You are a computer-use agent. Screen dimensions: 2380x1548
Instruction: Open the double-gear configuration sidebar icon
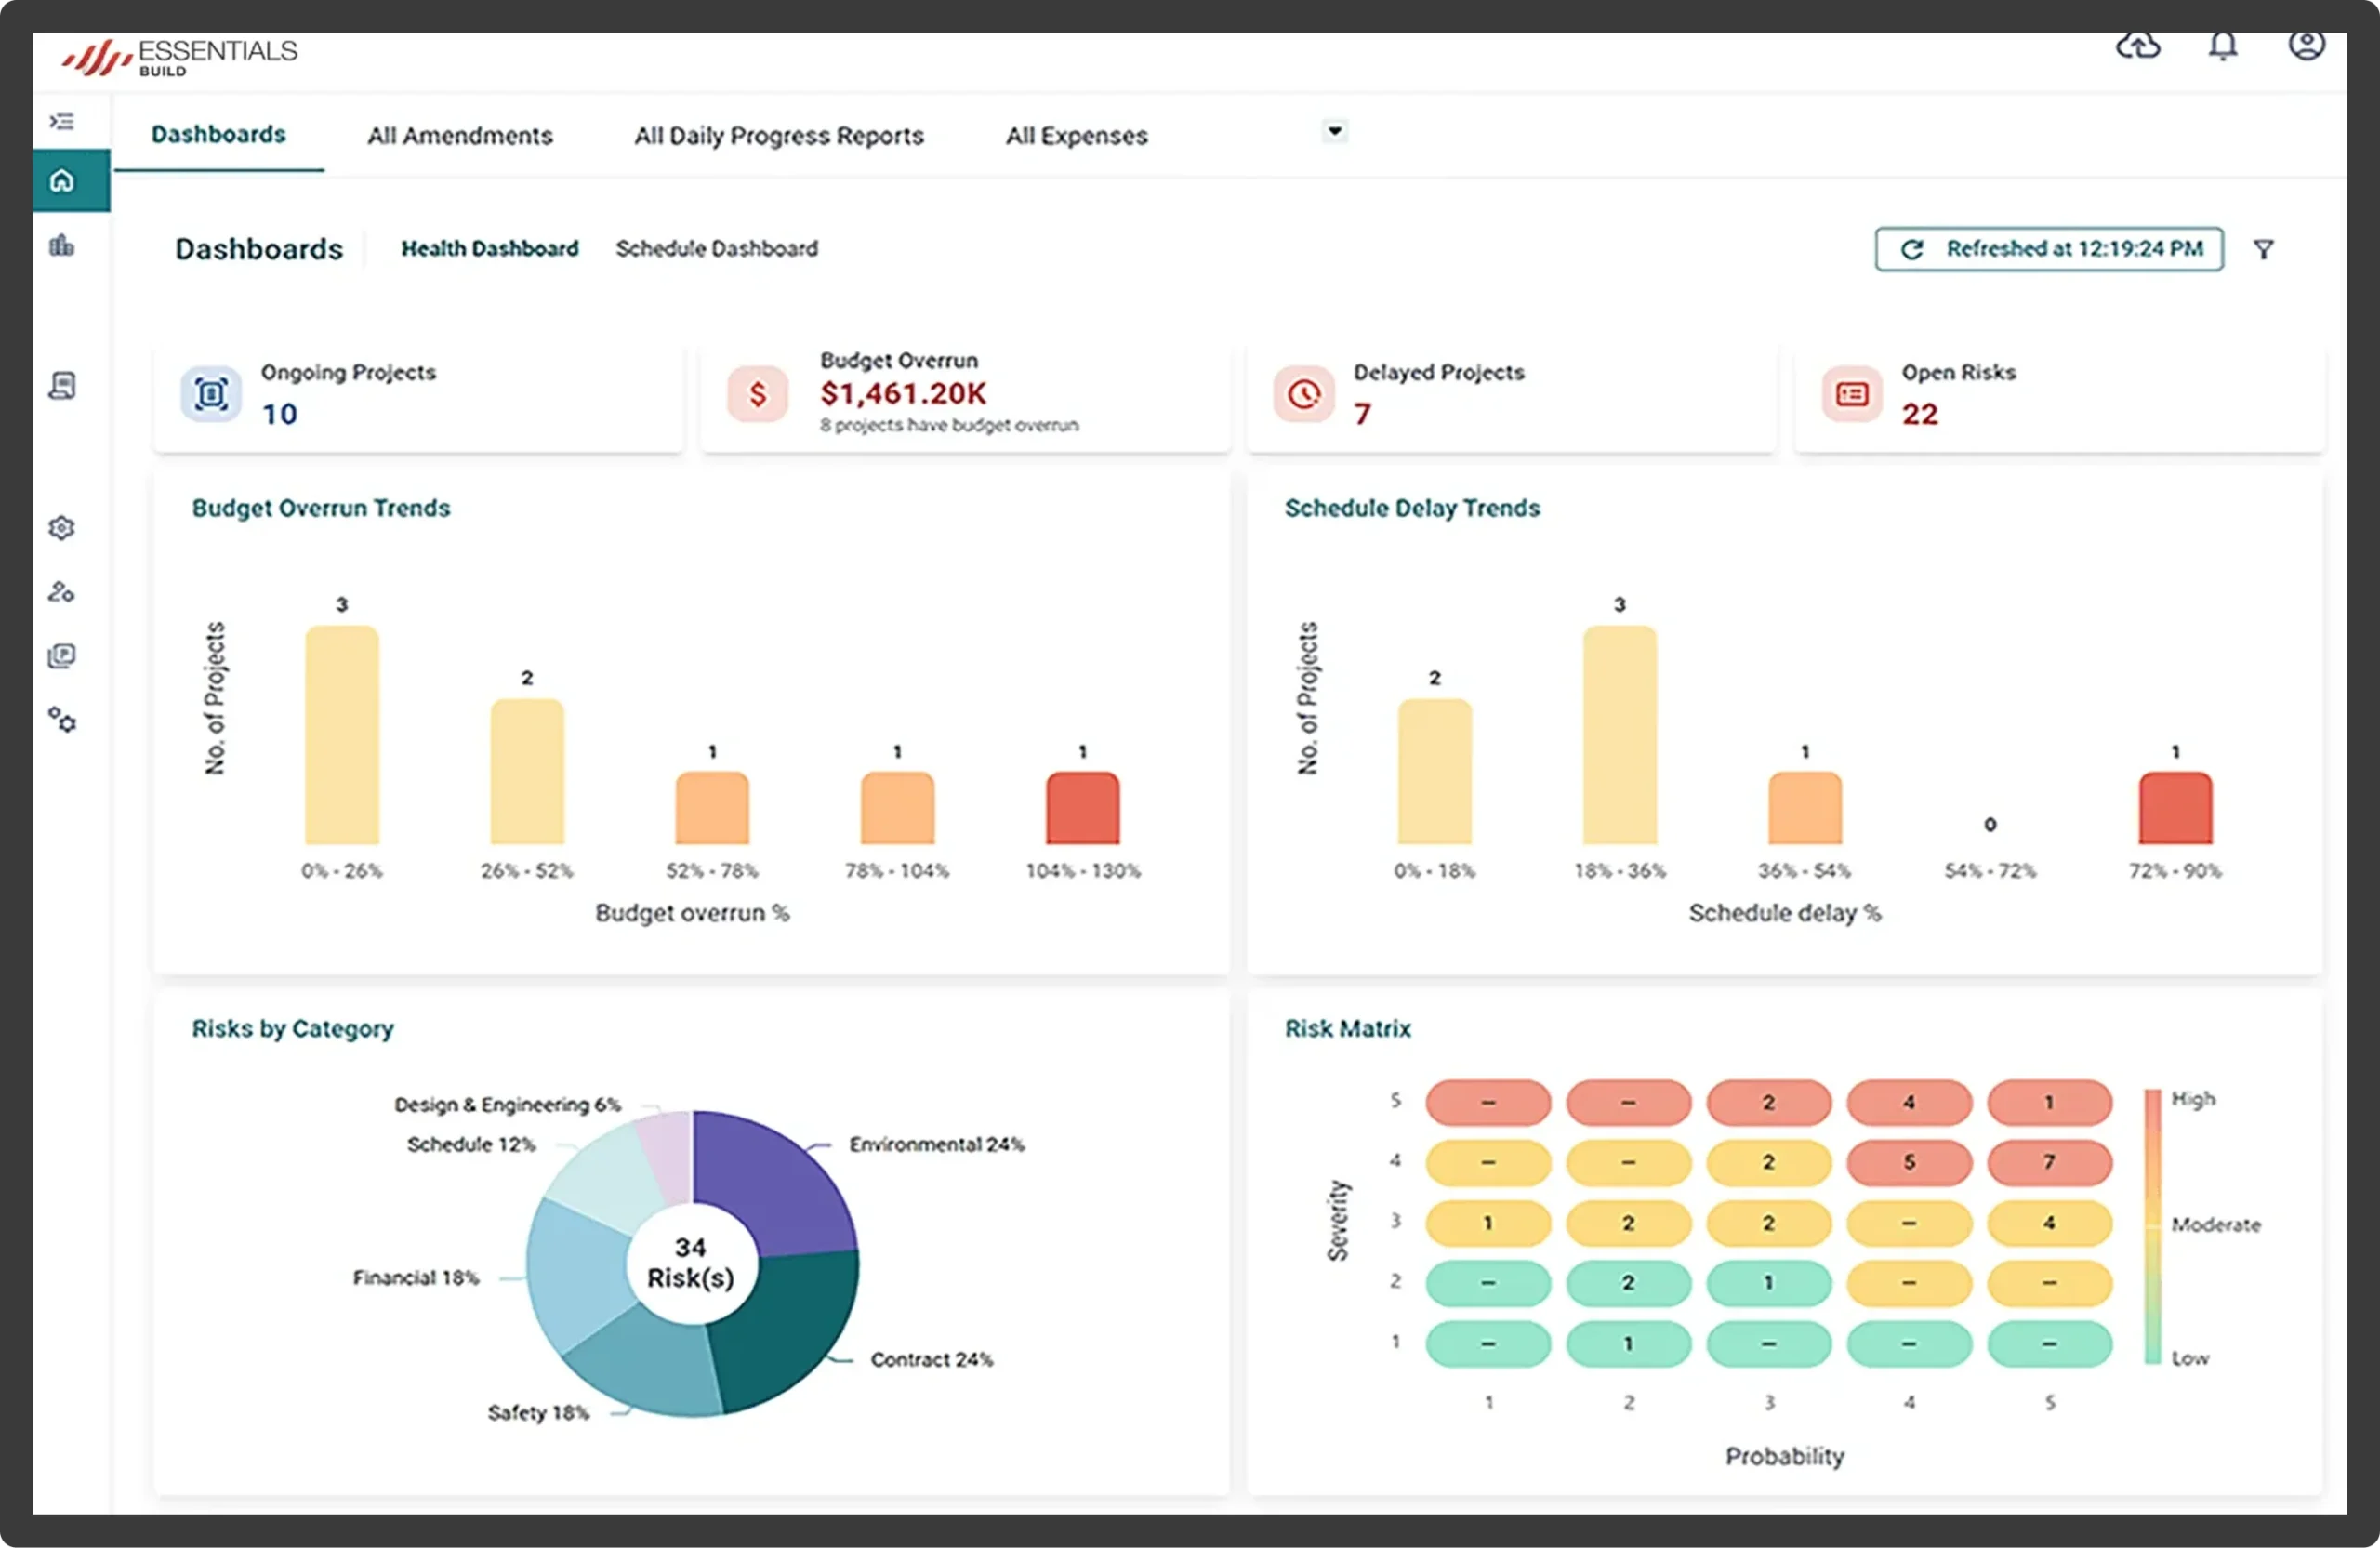(x=62, y=720)
